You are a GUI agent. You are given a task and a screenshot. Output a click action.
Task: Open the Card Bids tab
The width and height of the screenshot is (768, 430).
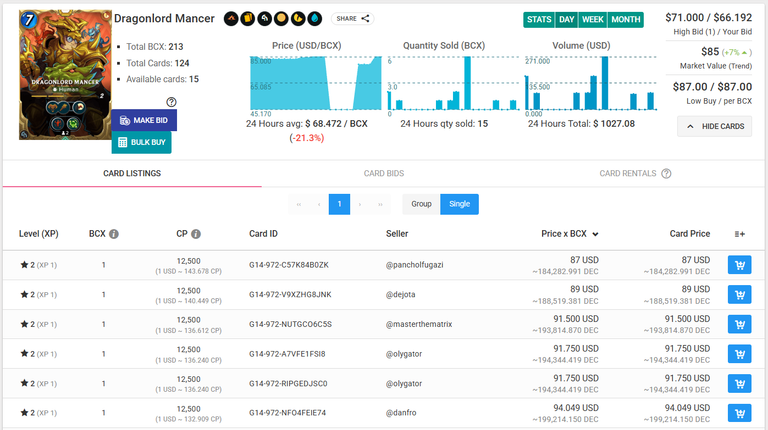point(384,173)
